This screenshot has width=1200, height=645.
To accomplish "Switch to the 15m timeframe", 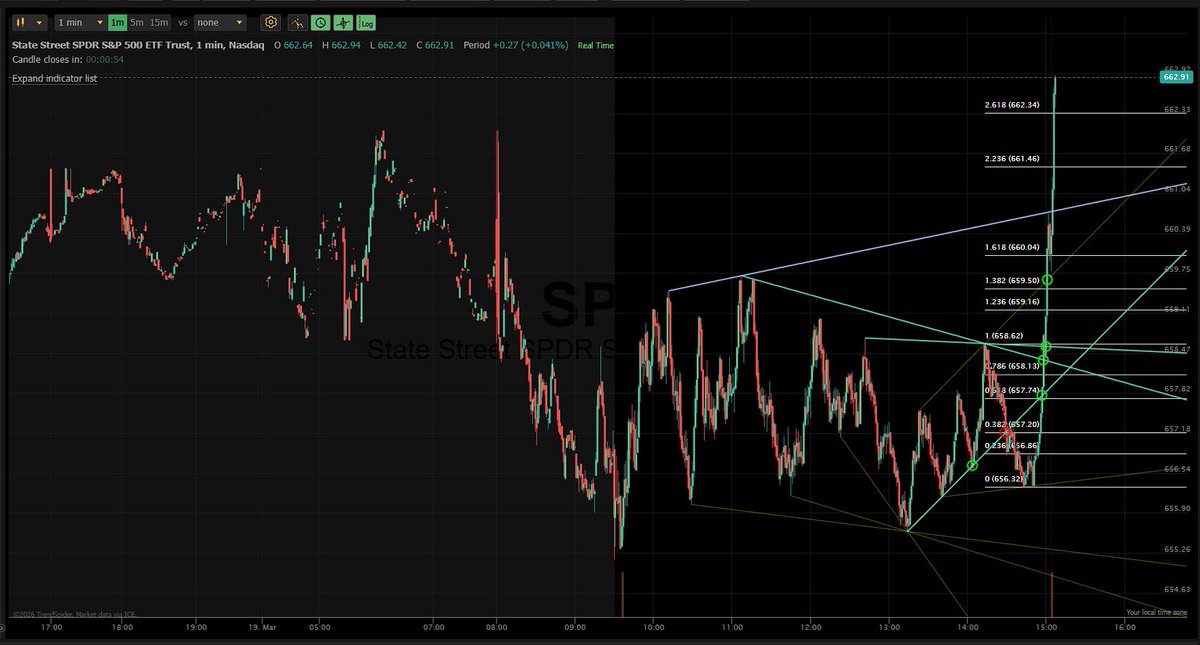I will tap(159, 22).
